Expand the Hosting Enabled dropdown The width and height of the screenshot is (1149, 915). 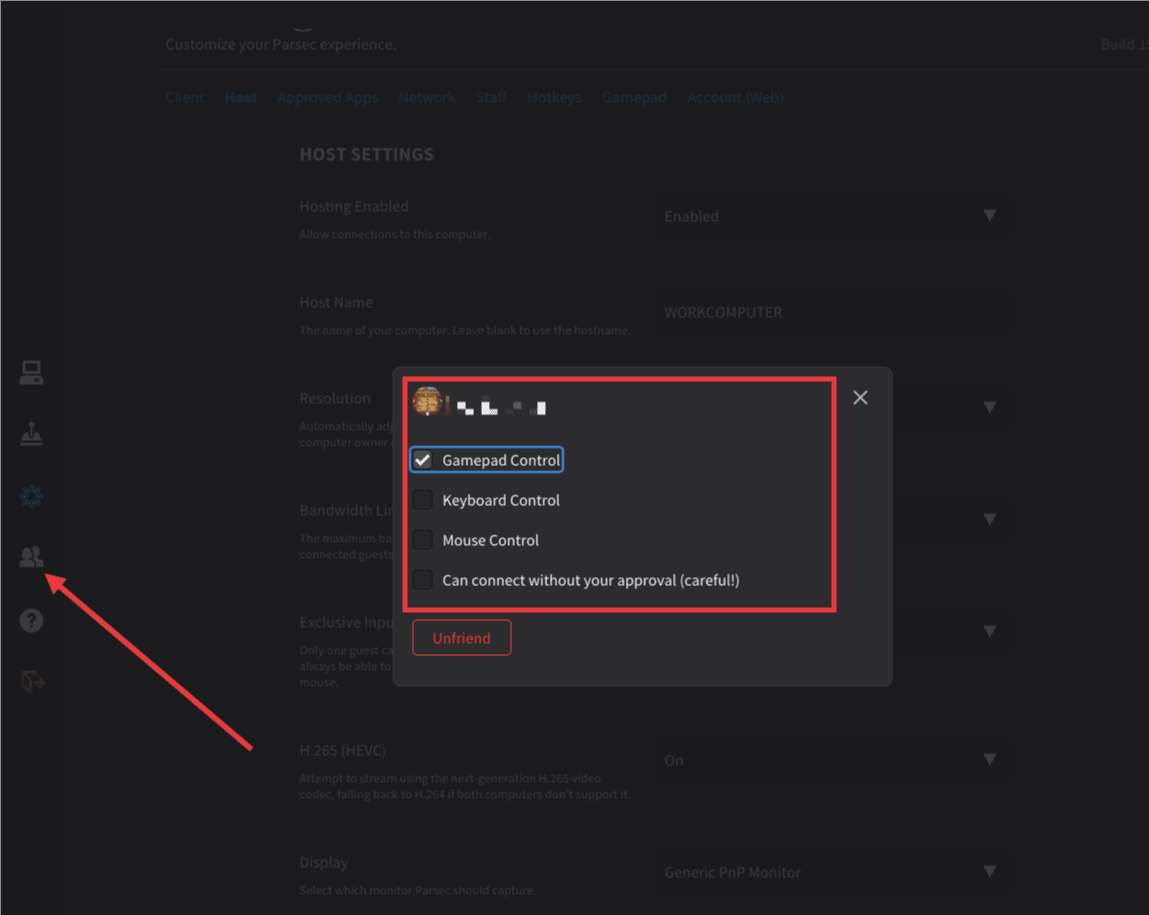[x=830, y=216]
